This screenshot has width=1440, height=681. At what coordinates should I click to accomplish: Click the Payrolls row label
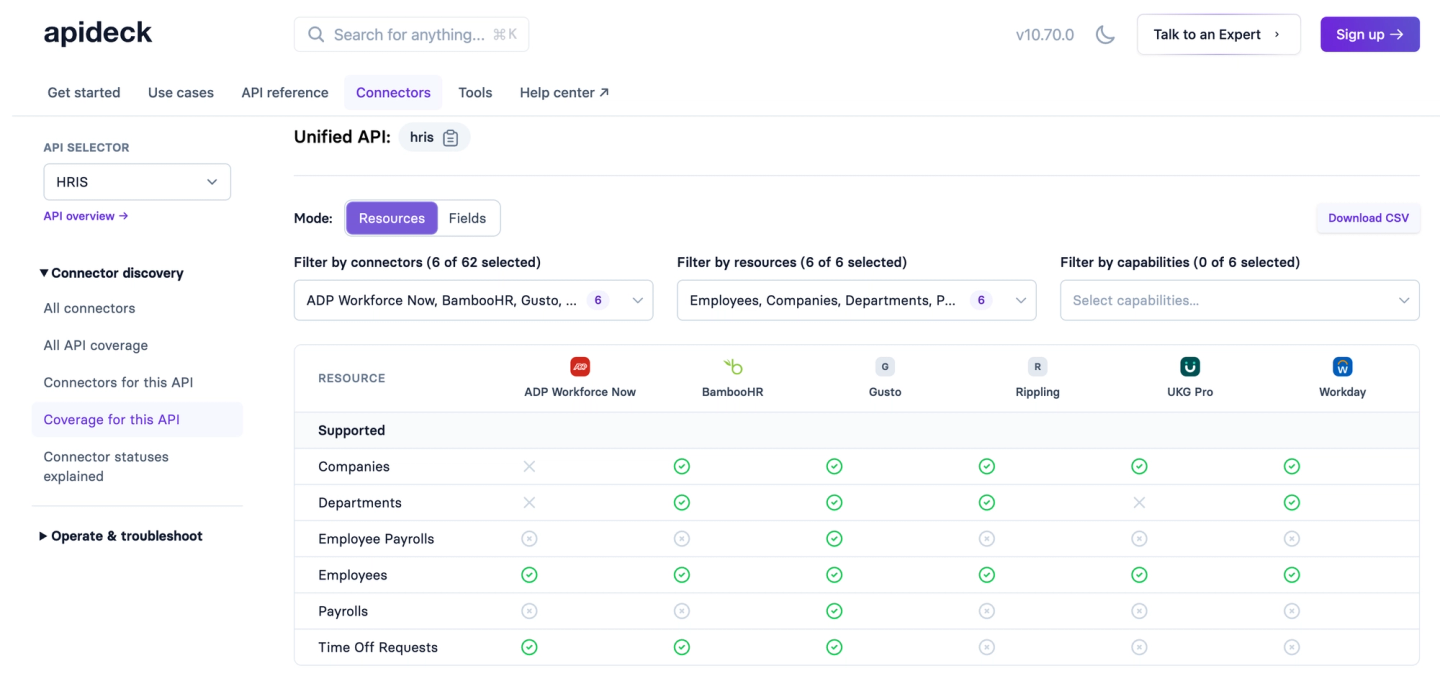click(343, 611)
